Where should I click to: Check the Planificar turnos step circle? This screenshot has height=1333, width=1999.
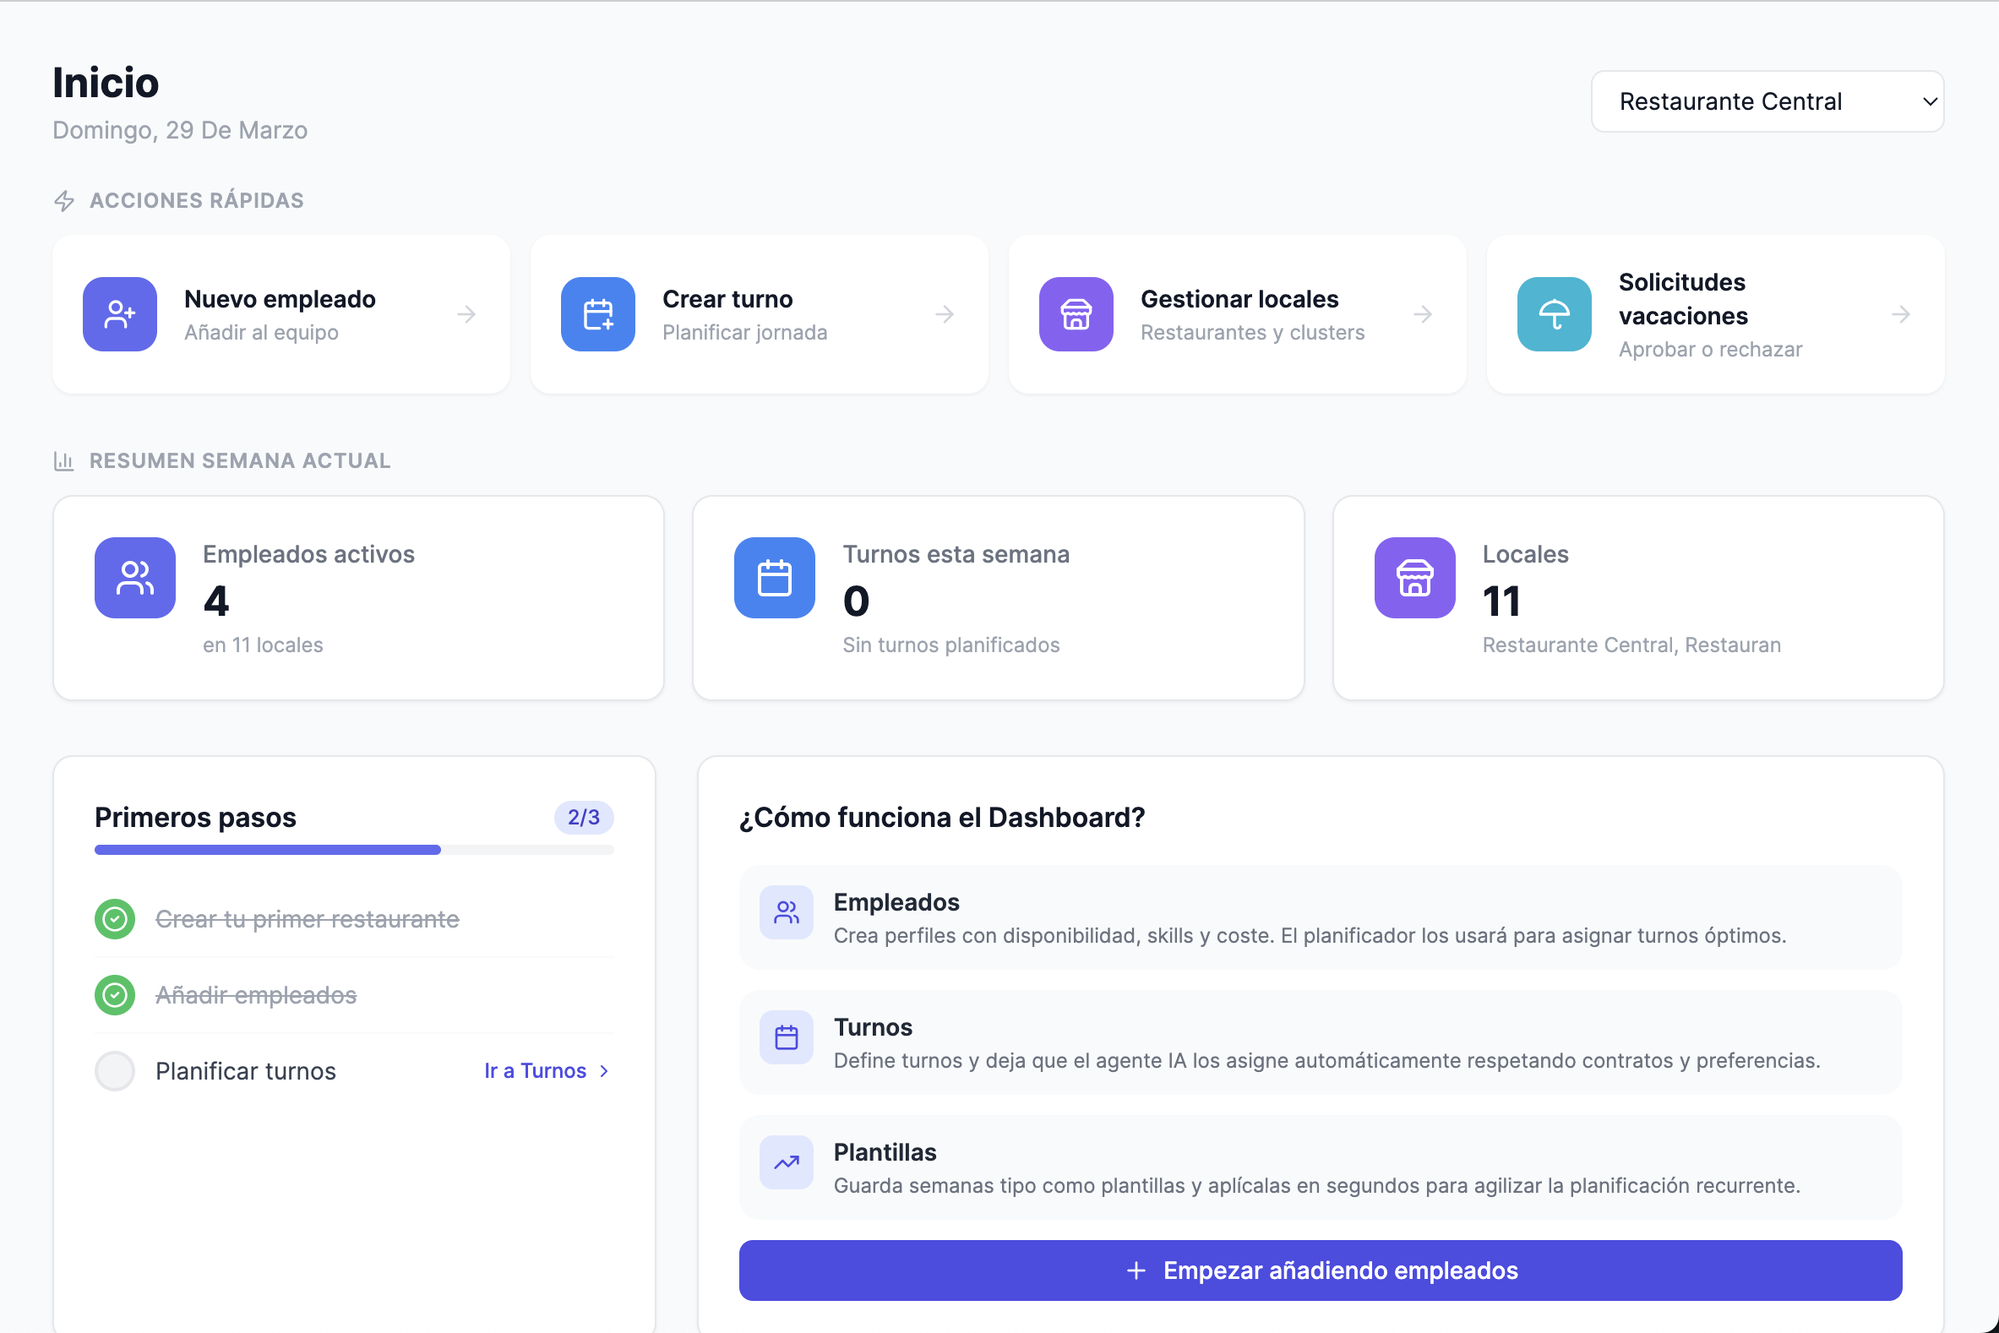115,1070
